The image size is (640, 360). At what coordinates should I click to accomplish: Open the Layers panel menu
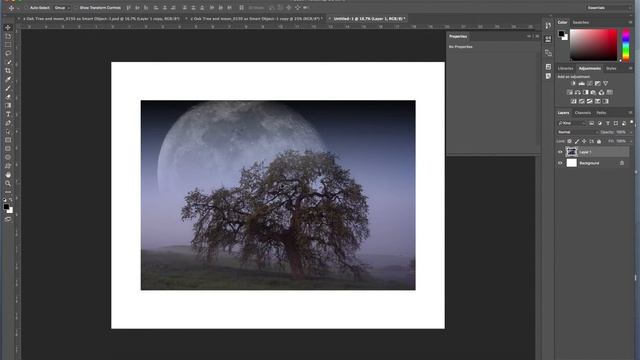point(631,113)
